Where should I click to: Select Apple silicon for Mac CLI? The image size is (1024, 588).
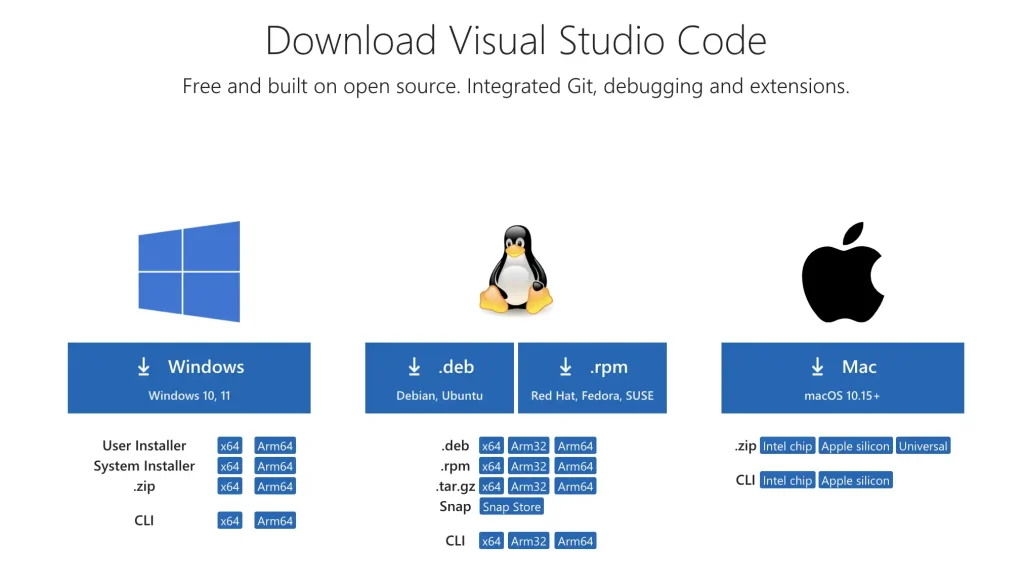pos(856,480)
